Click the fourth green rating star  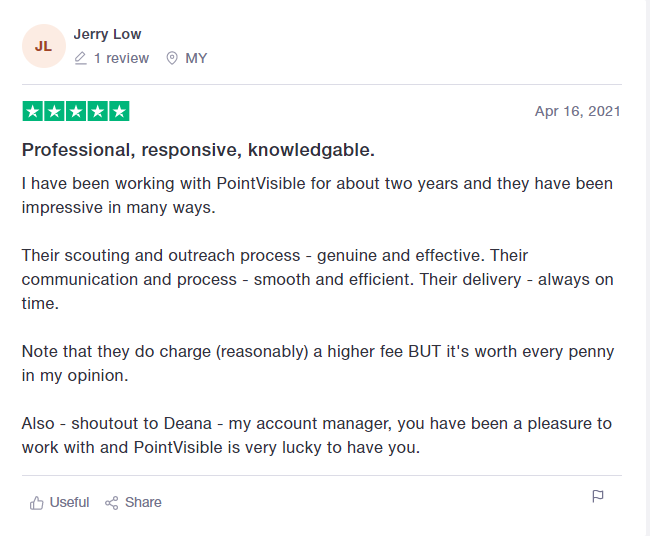[98, 111]
